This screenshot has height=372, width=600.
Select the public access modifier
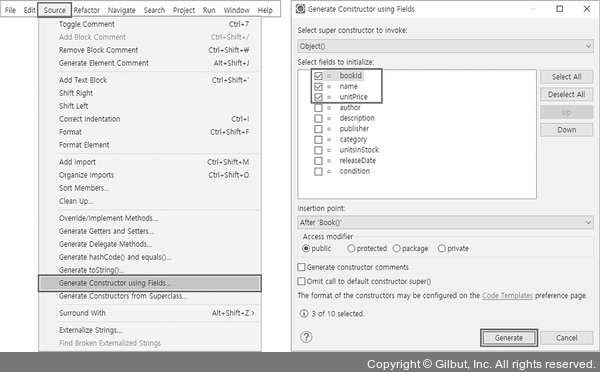[x=306, y=248]
